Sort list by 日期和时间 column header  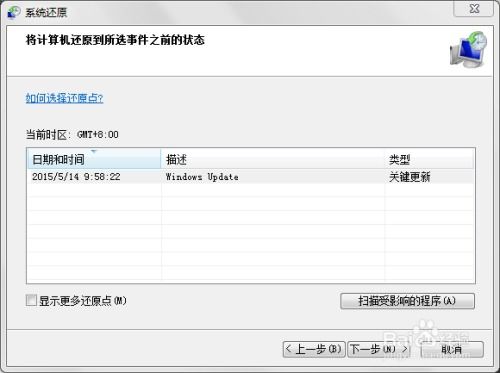94,159
